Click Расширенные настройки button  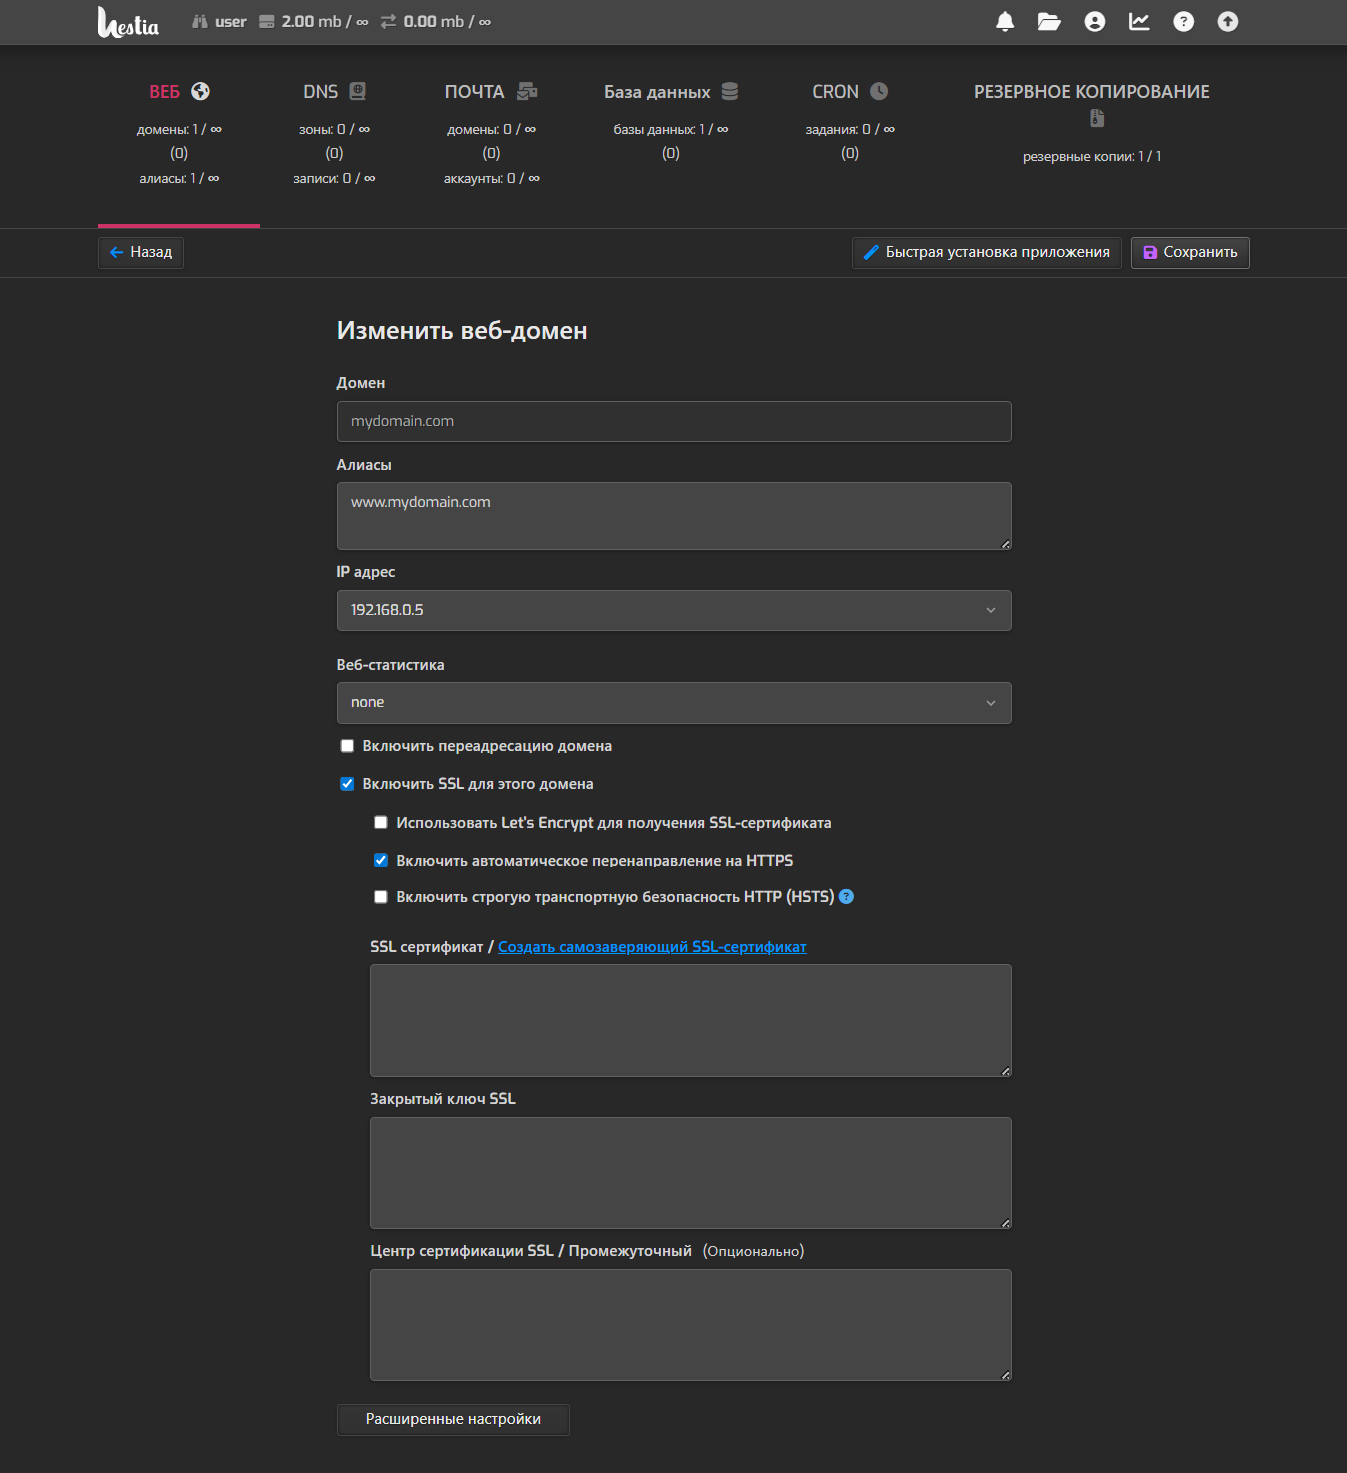coord(453,1419)
